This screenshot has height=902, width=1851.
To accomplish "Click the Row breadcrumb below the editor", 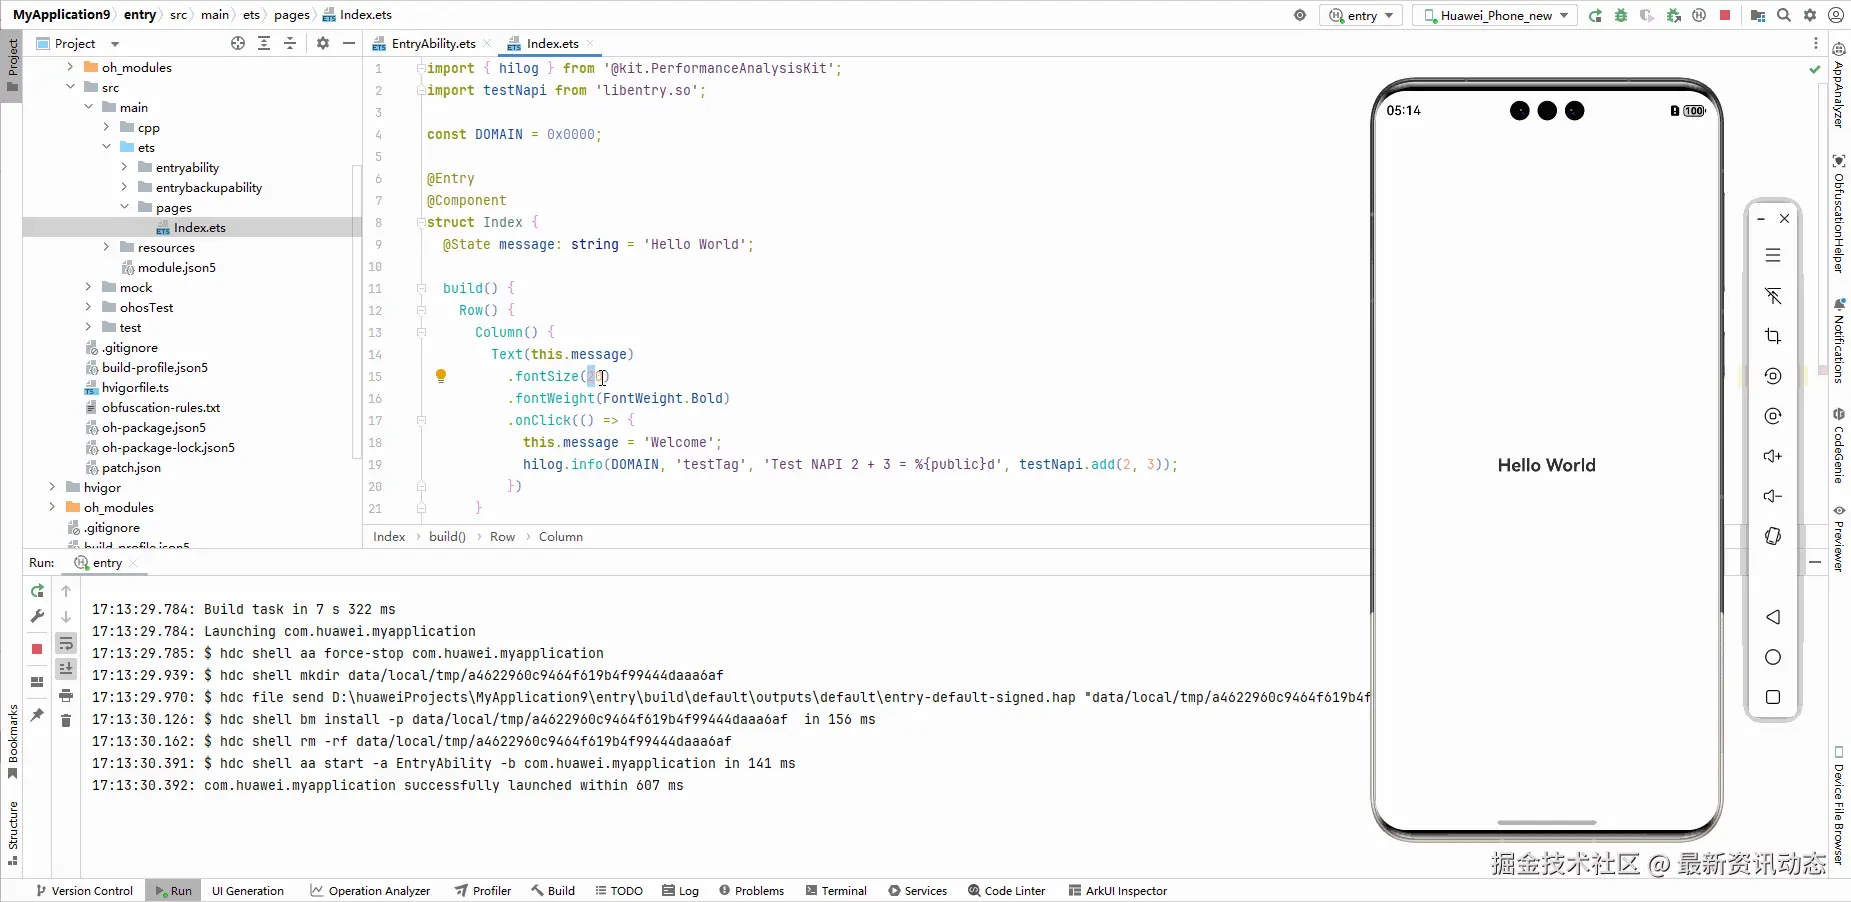I will [502, 537].
